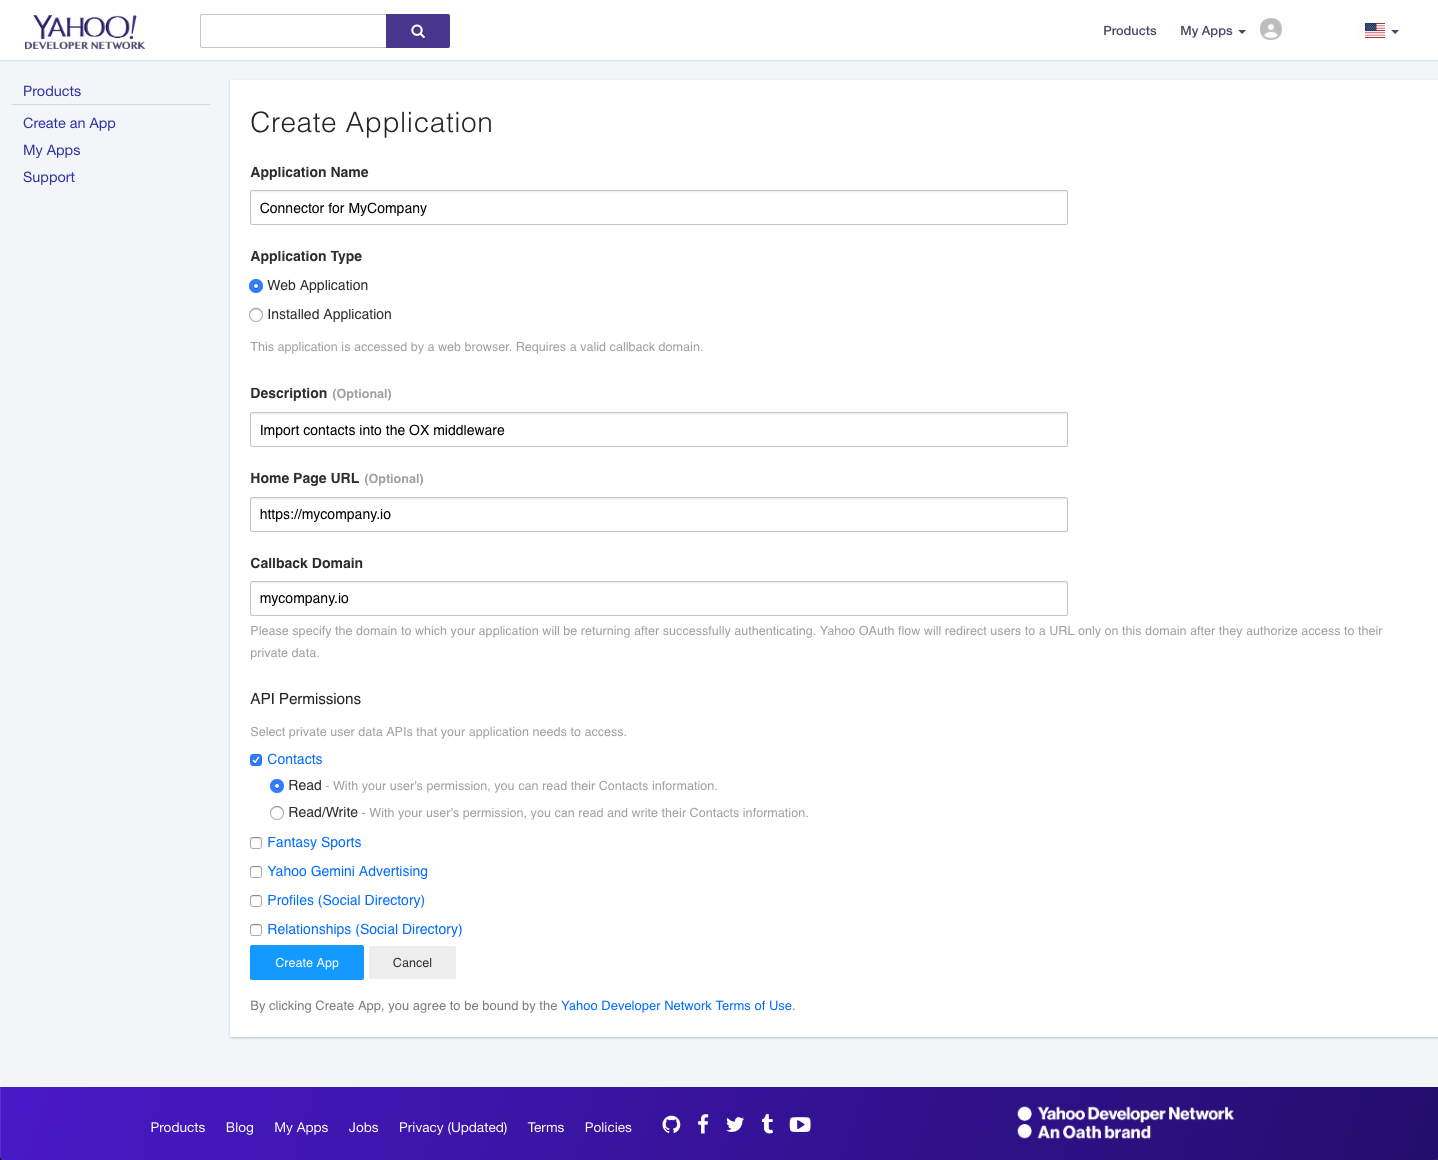Open Yahoo Developer Network Terms of Use link

coord(677,1006)
